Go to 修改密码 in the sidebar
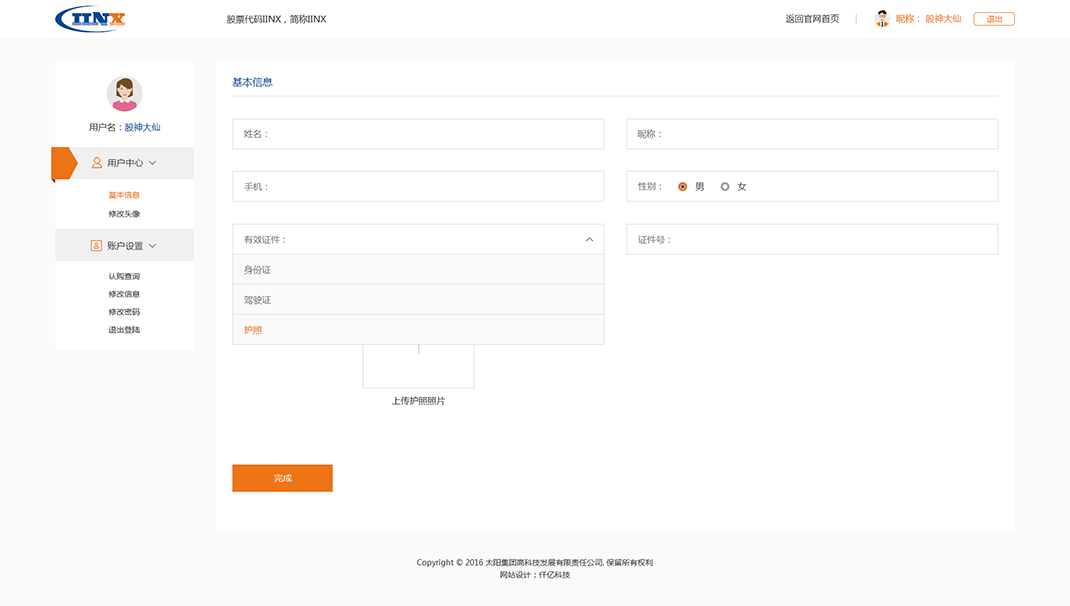 tap(124, 312)
